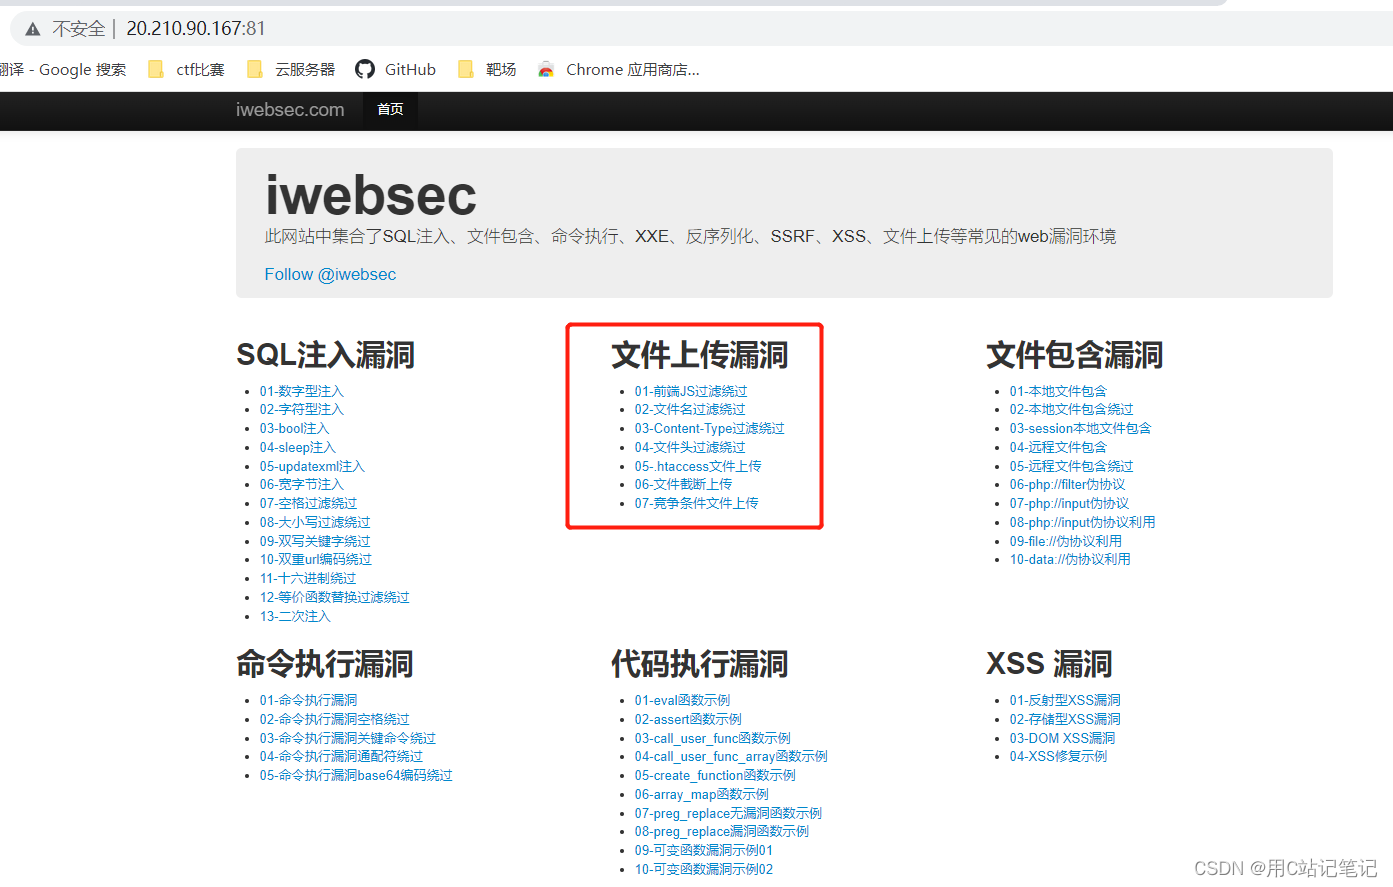
Task: Open 04-XSS修复示例 link
Action: tap(1058, 756)
